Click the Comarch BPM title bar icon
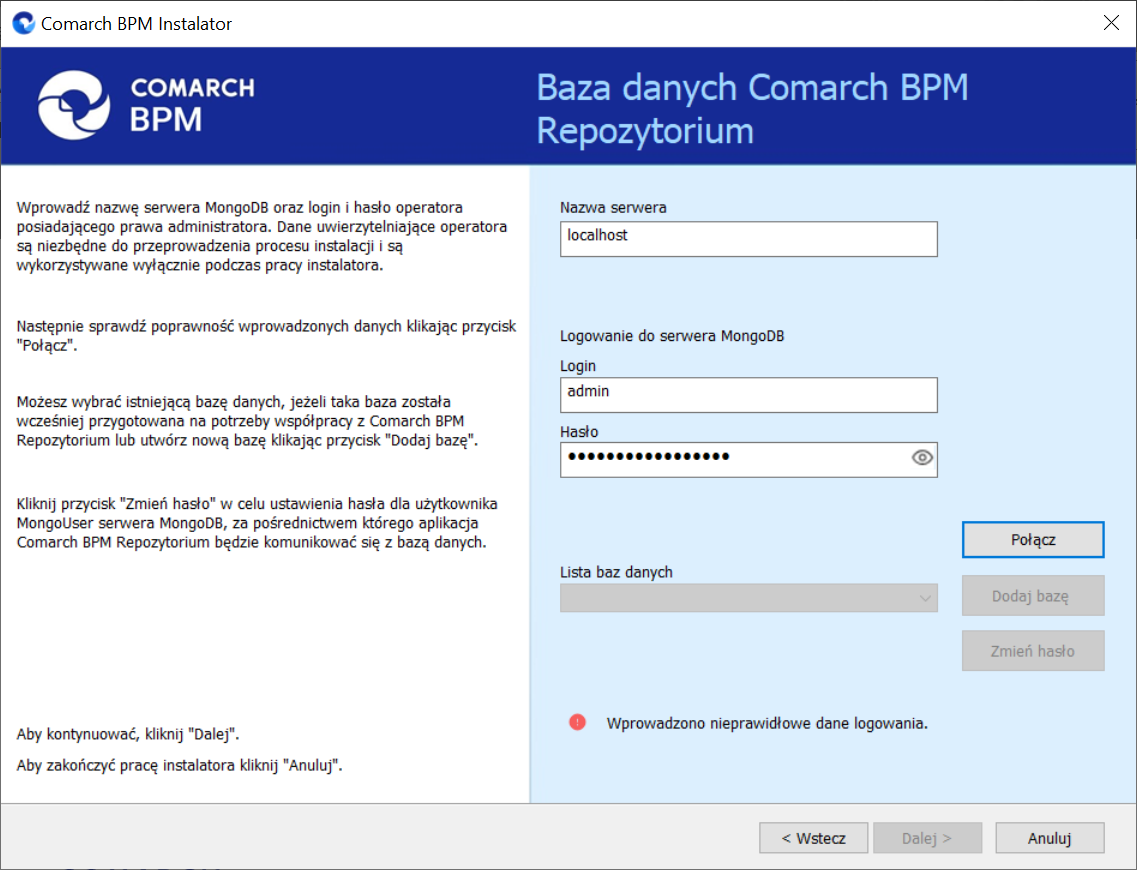Viewport: 1137px width, 870px height. [x=24, y=23]
